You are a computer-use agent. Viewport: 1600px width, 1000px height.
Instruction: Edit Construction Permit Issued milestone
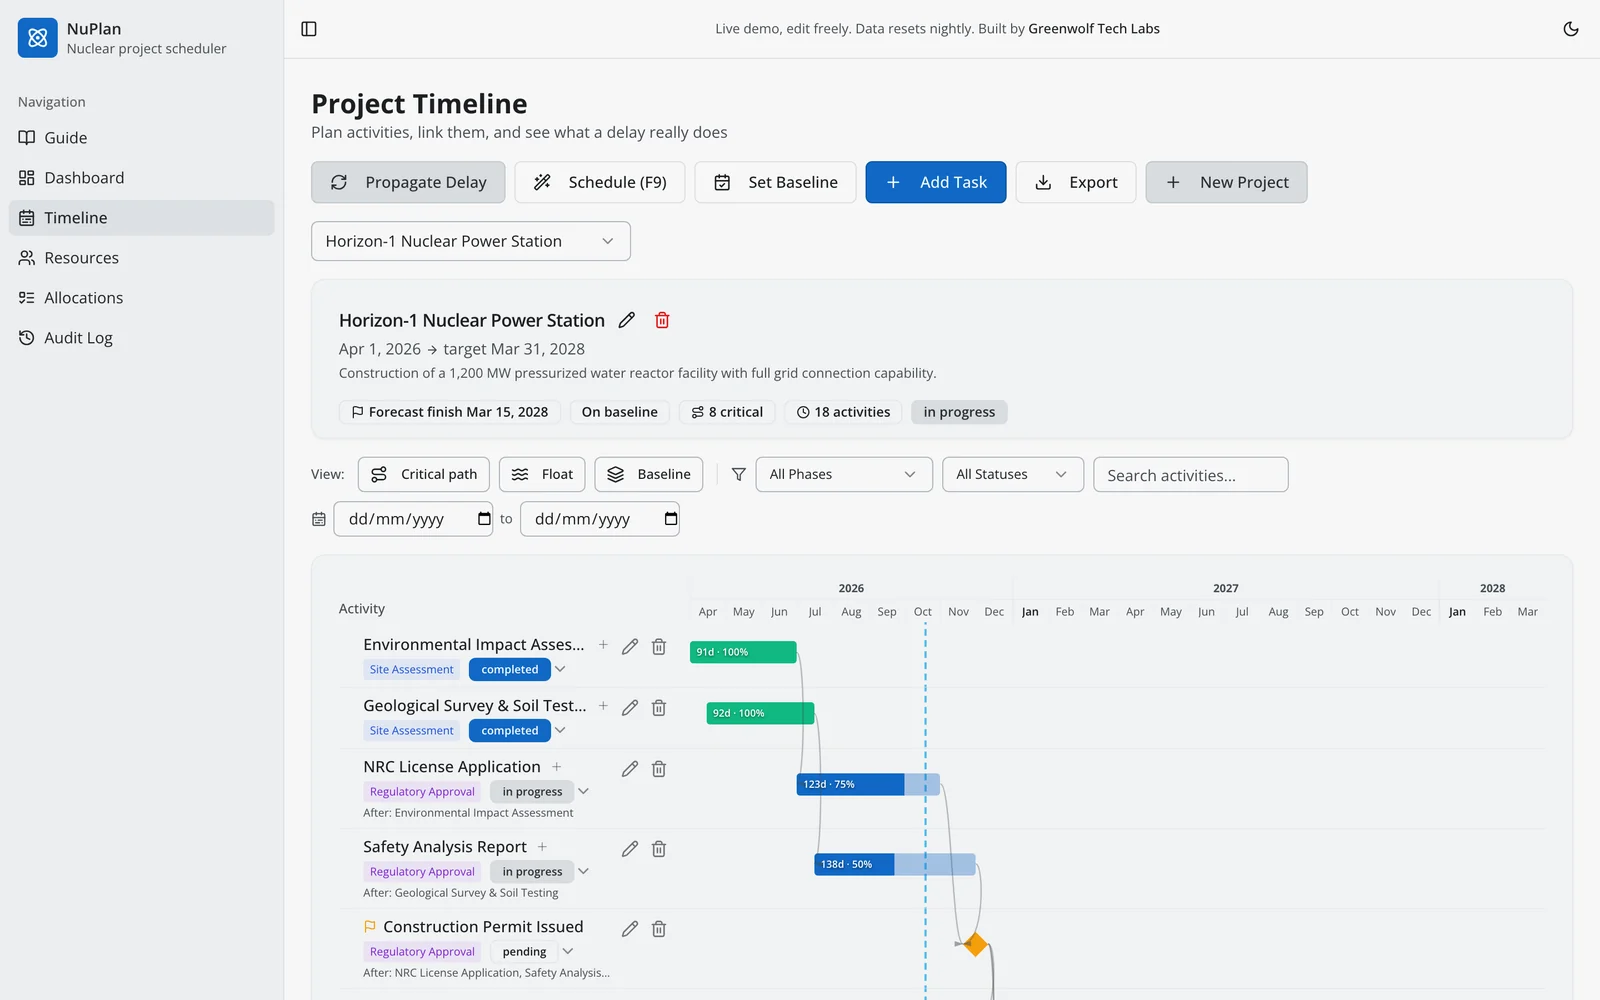click(630, 929)
